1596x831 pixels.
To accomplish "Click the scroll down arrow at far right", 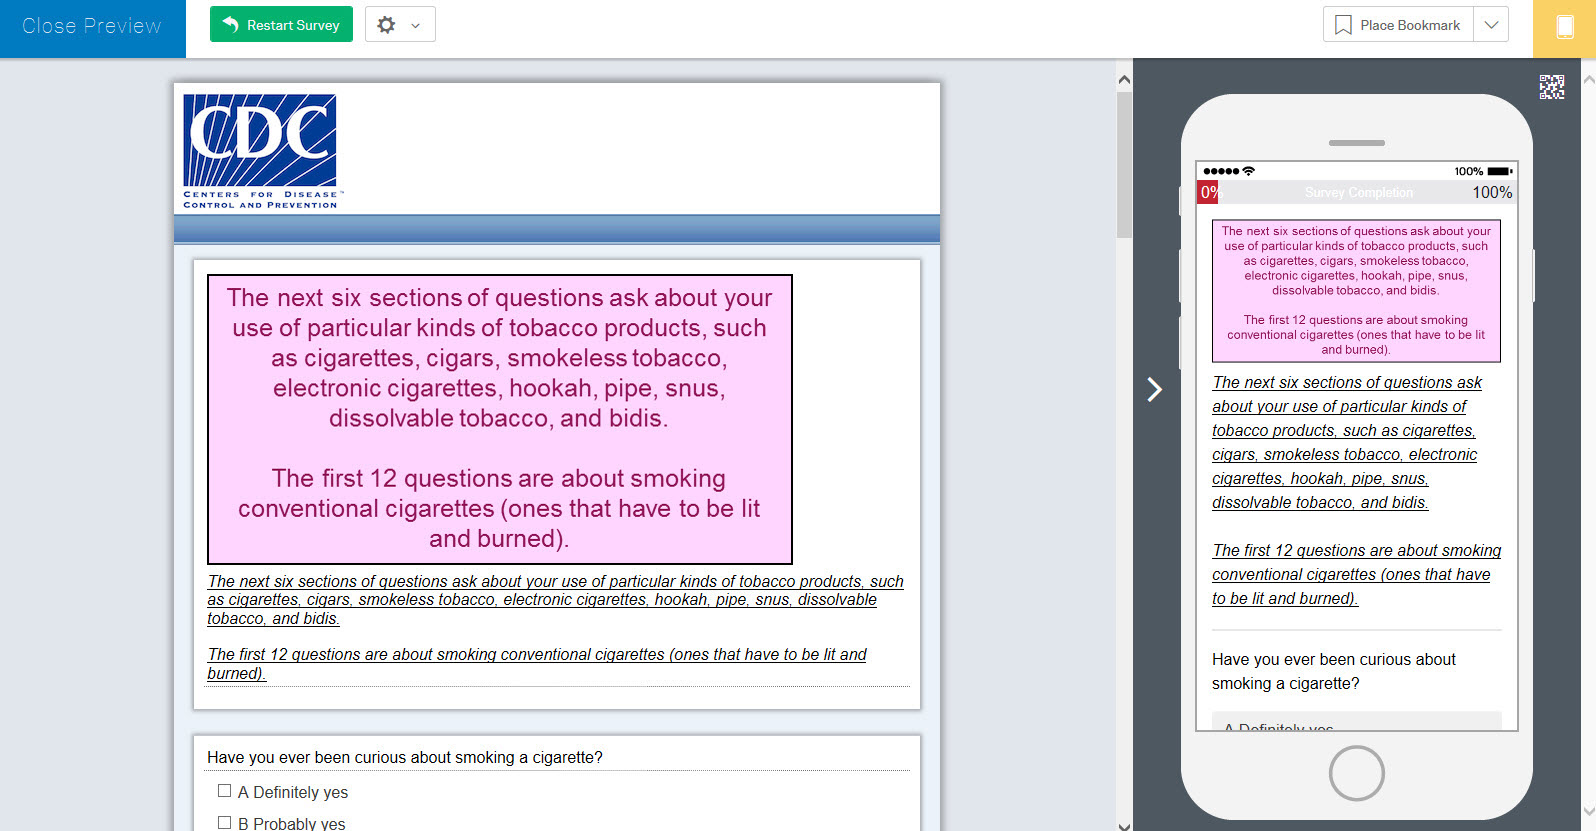I will [1588, 812].
